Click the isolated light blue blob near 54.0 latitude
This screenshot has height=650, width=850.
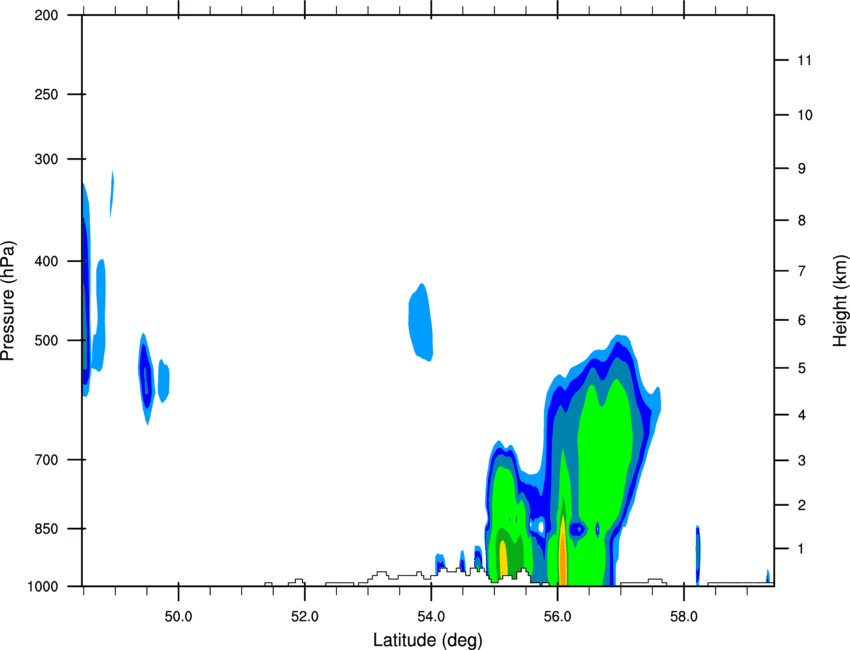[x=421, y=322]
